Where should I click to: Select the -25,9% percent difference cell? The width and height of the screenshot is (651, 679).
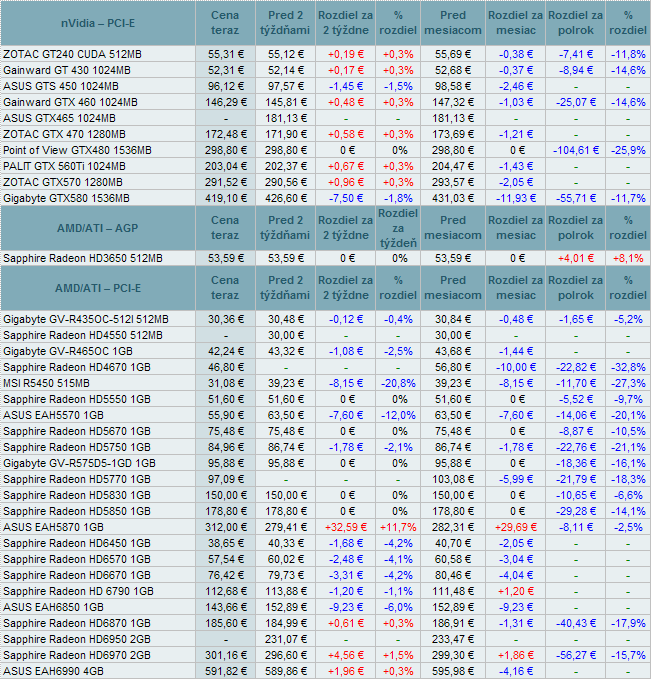(x=628, y=151)
